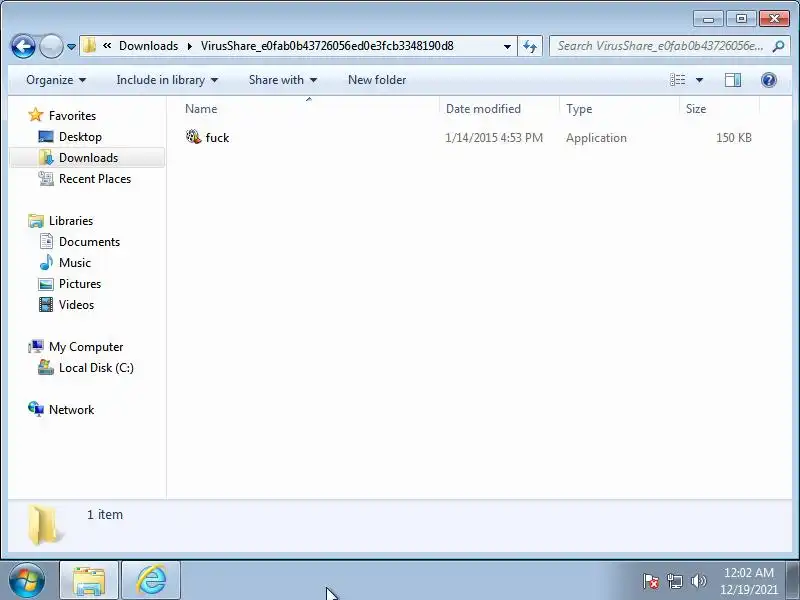Select Downloads in Favorites

(88, 158)
